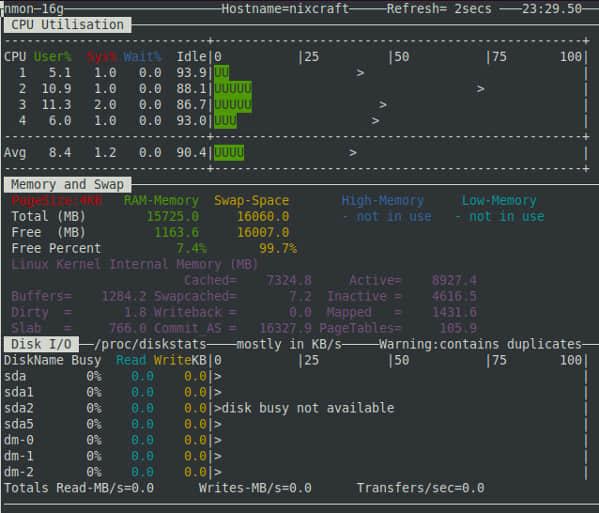Click the Totals Read-MB/s=0.0 text

tap(79, 488)
